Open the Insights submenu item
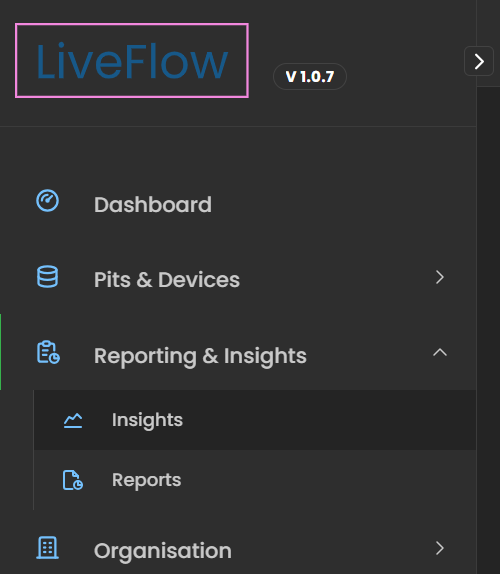The width and height of the screenshot is (500, 574). [255, 420]
